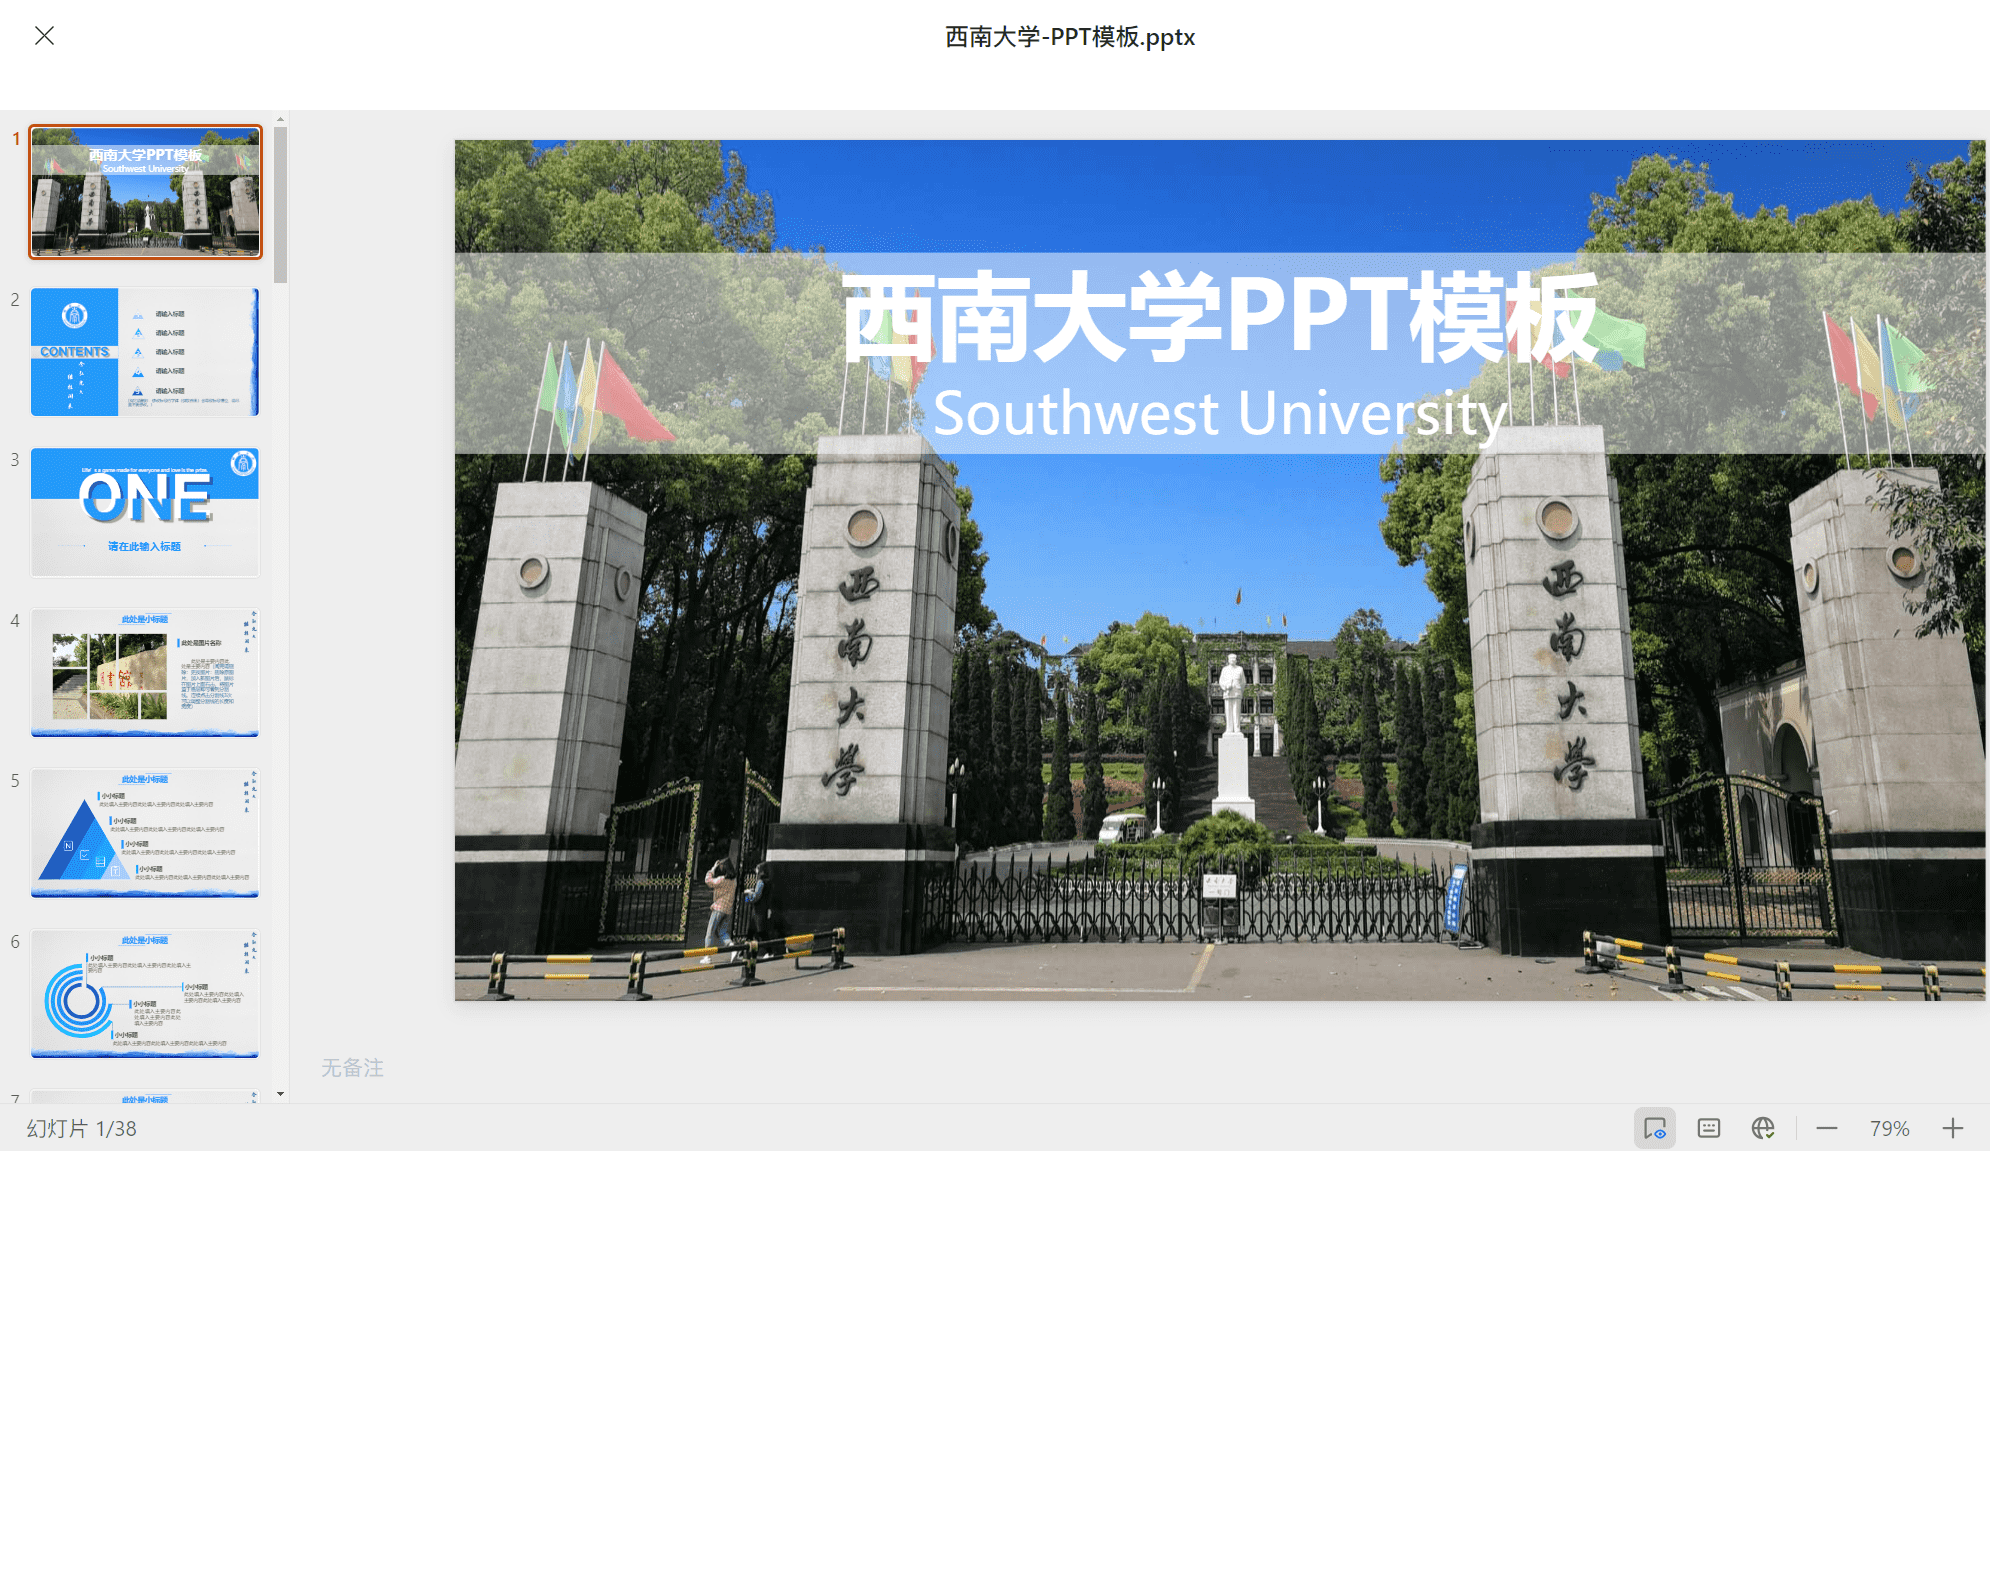
Task: Select slide 4 thumbnail with the photo collage
Action: [145, 672]
